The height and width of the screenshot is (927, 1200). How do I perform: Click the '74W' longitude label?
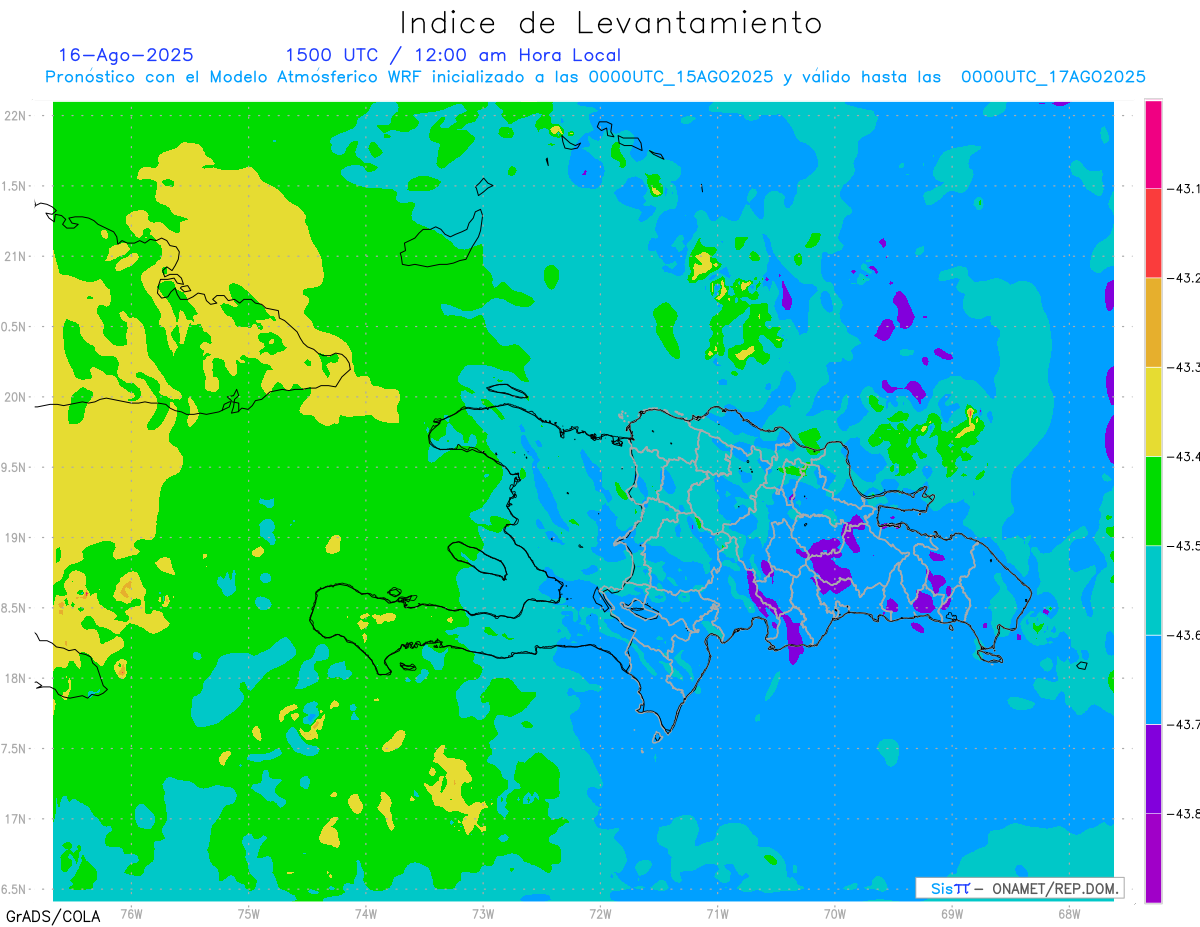[366, 913]
